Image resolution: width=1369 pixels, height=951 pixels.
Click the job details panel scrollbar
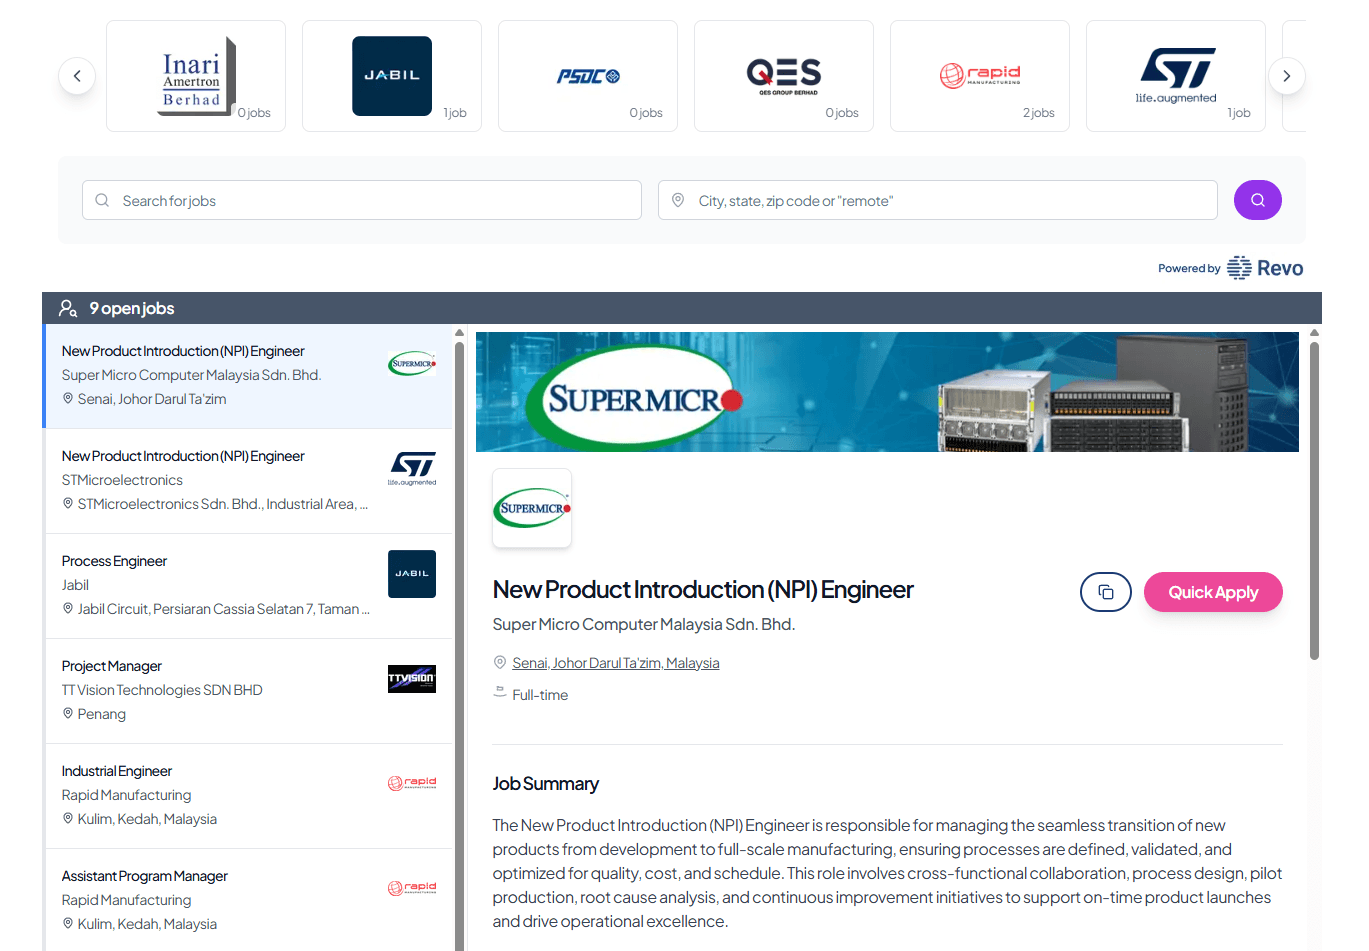(x=1314, y=500)
